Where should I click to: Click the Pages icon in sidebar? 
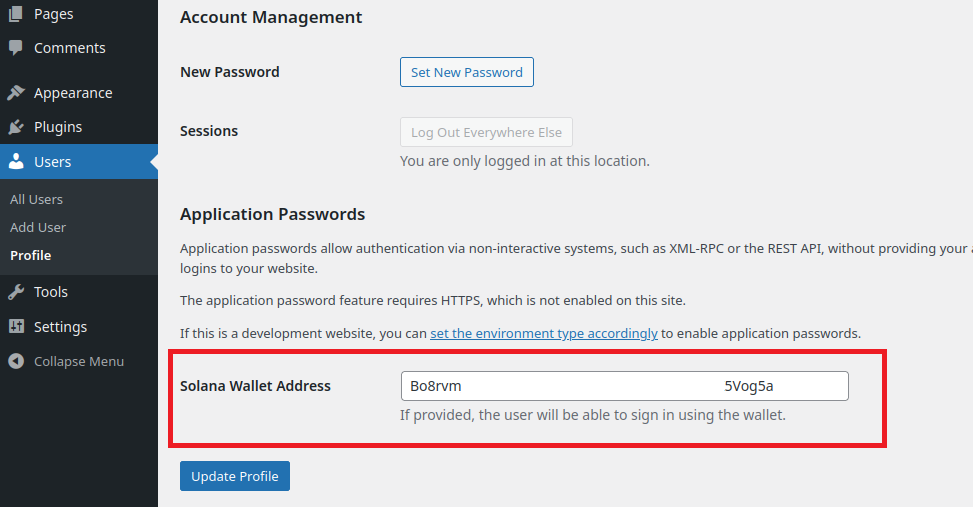16,14
